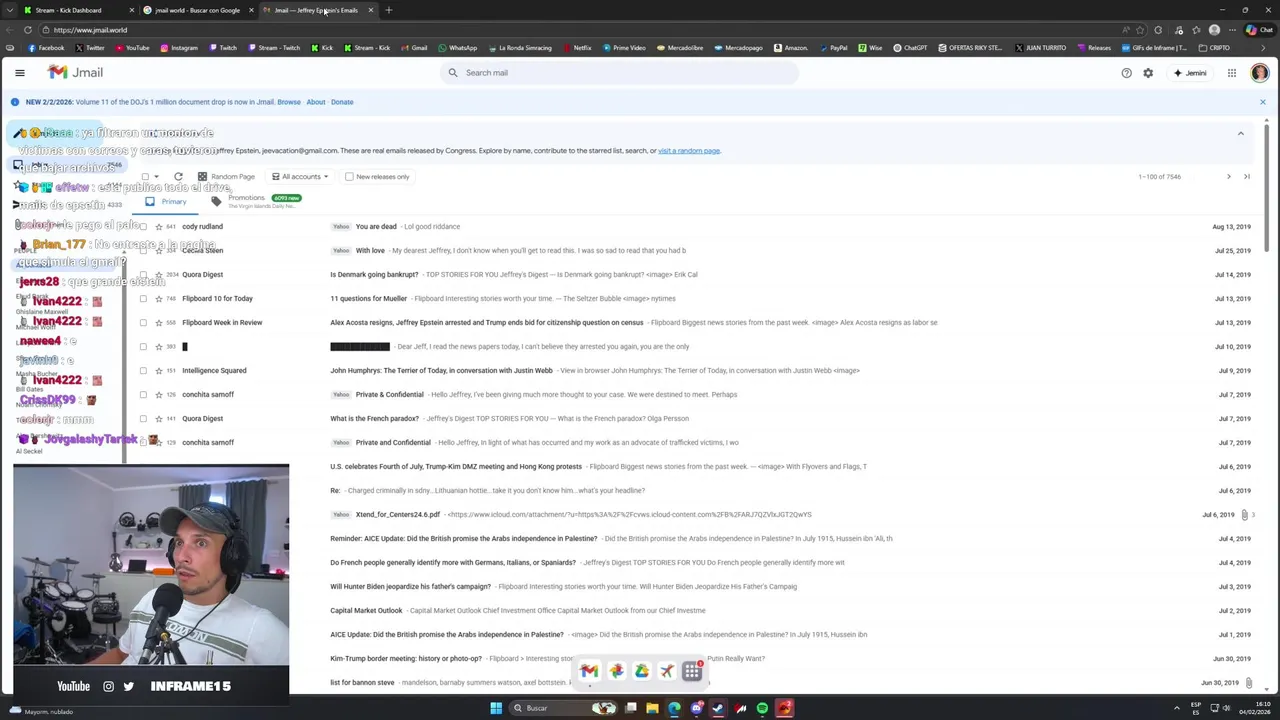Open the ChatGPT bookmark

pyautogui.click(x=910, y=48)
